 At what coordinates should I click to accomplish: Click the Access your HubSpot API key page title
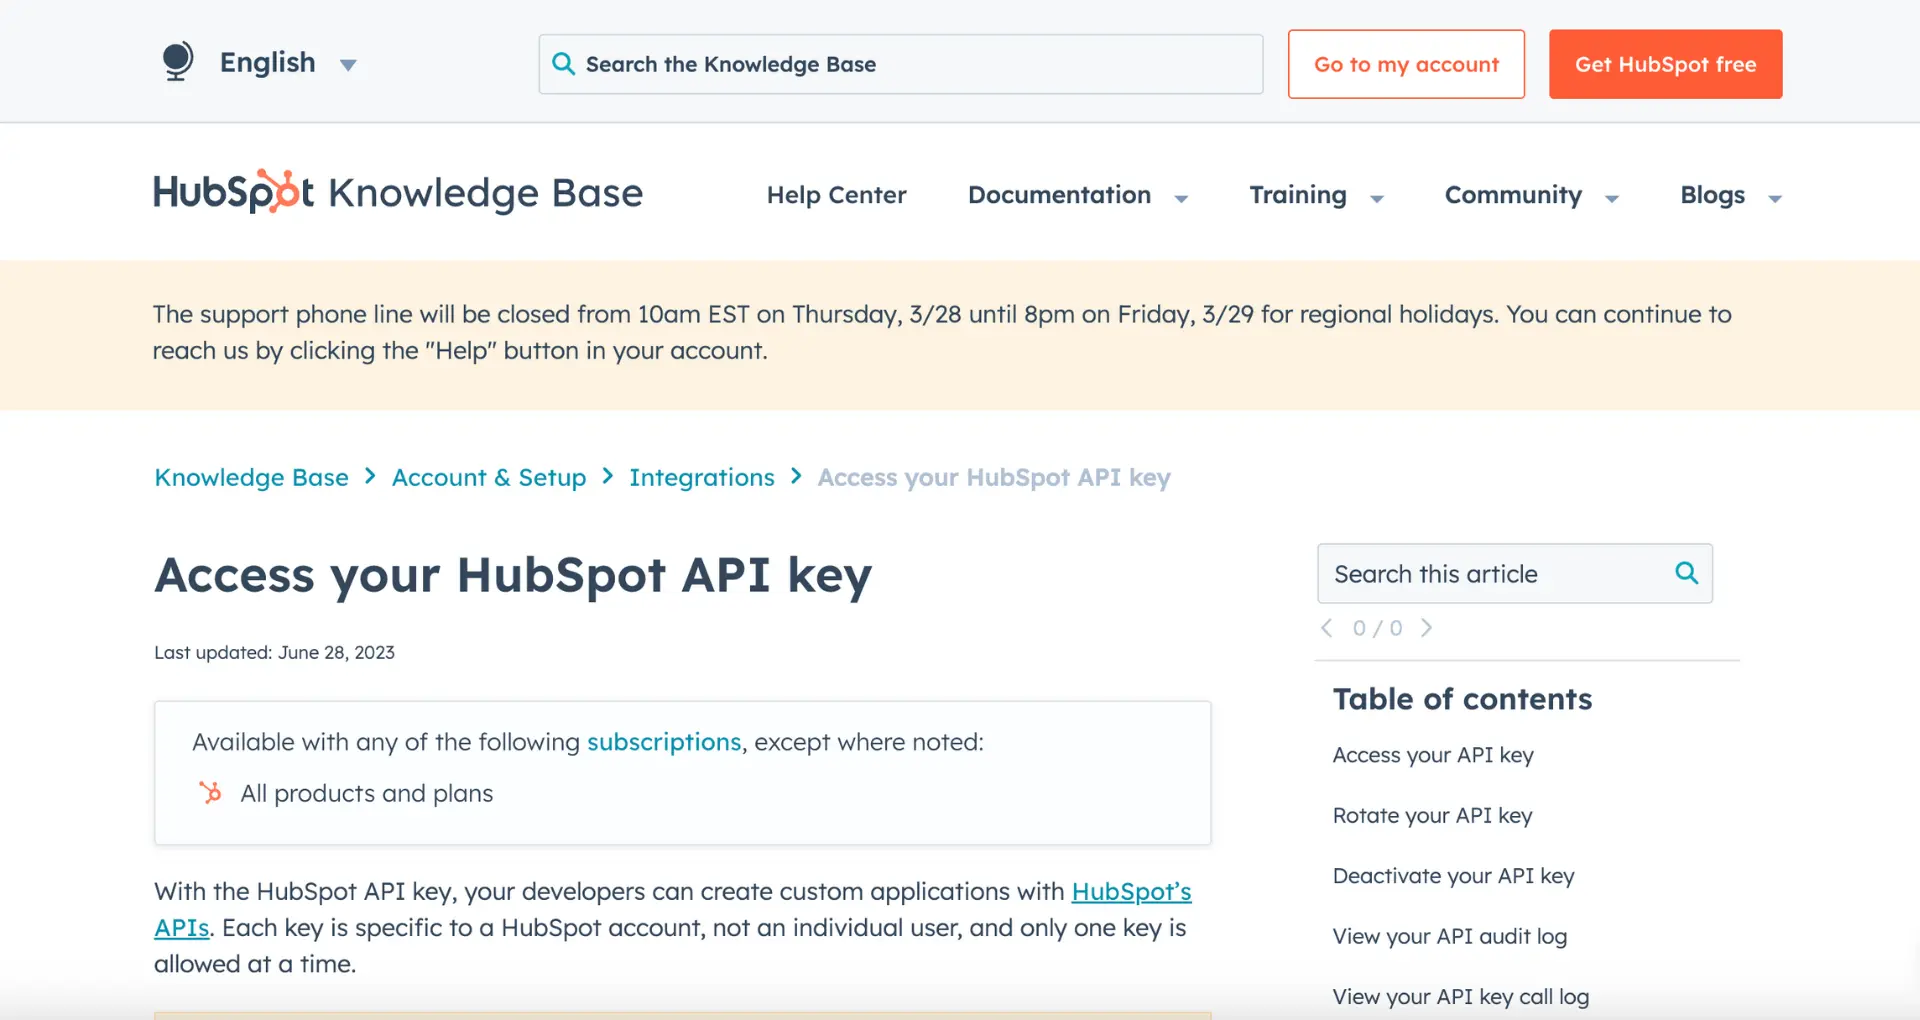point(513,576)
